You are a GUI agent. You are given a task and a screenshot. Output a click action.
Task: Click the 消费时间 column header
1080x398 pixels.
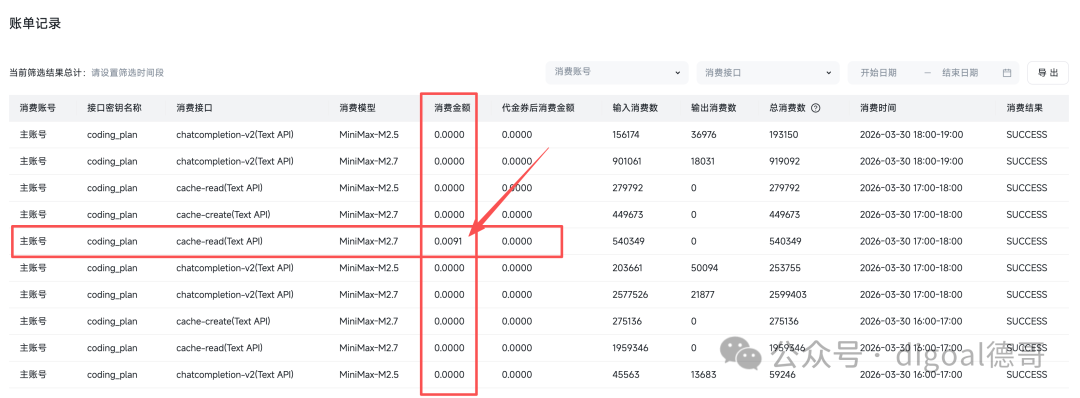pos(878,108)
